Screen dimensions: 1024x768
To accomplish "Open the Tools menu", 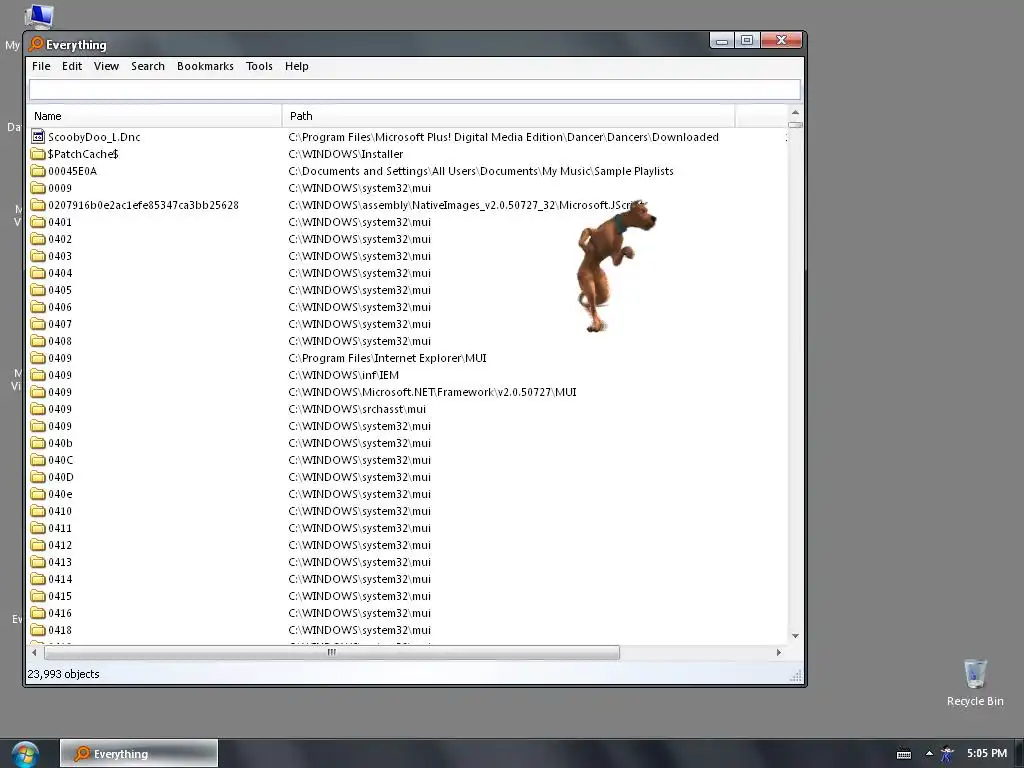I will 259,66.
